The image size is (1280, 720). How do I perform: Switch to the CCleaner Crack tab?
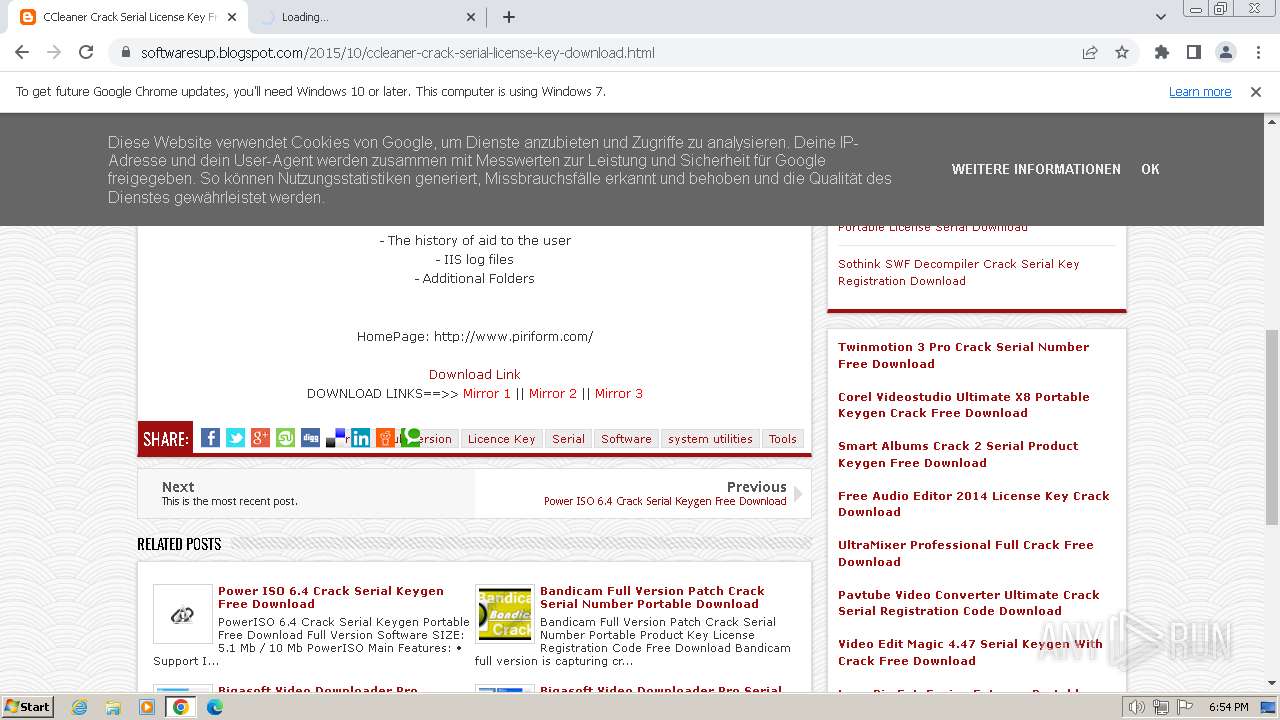coord(128,17)
